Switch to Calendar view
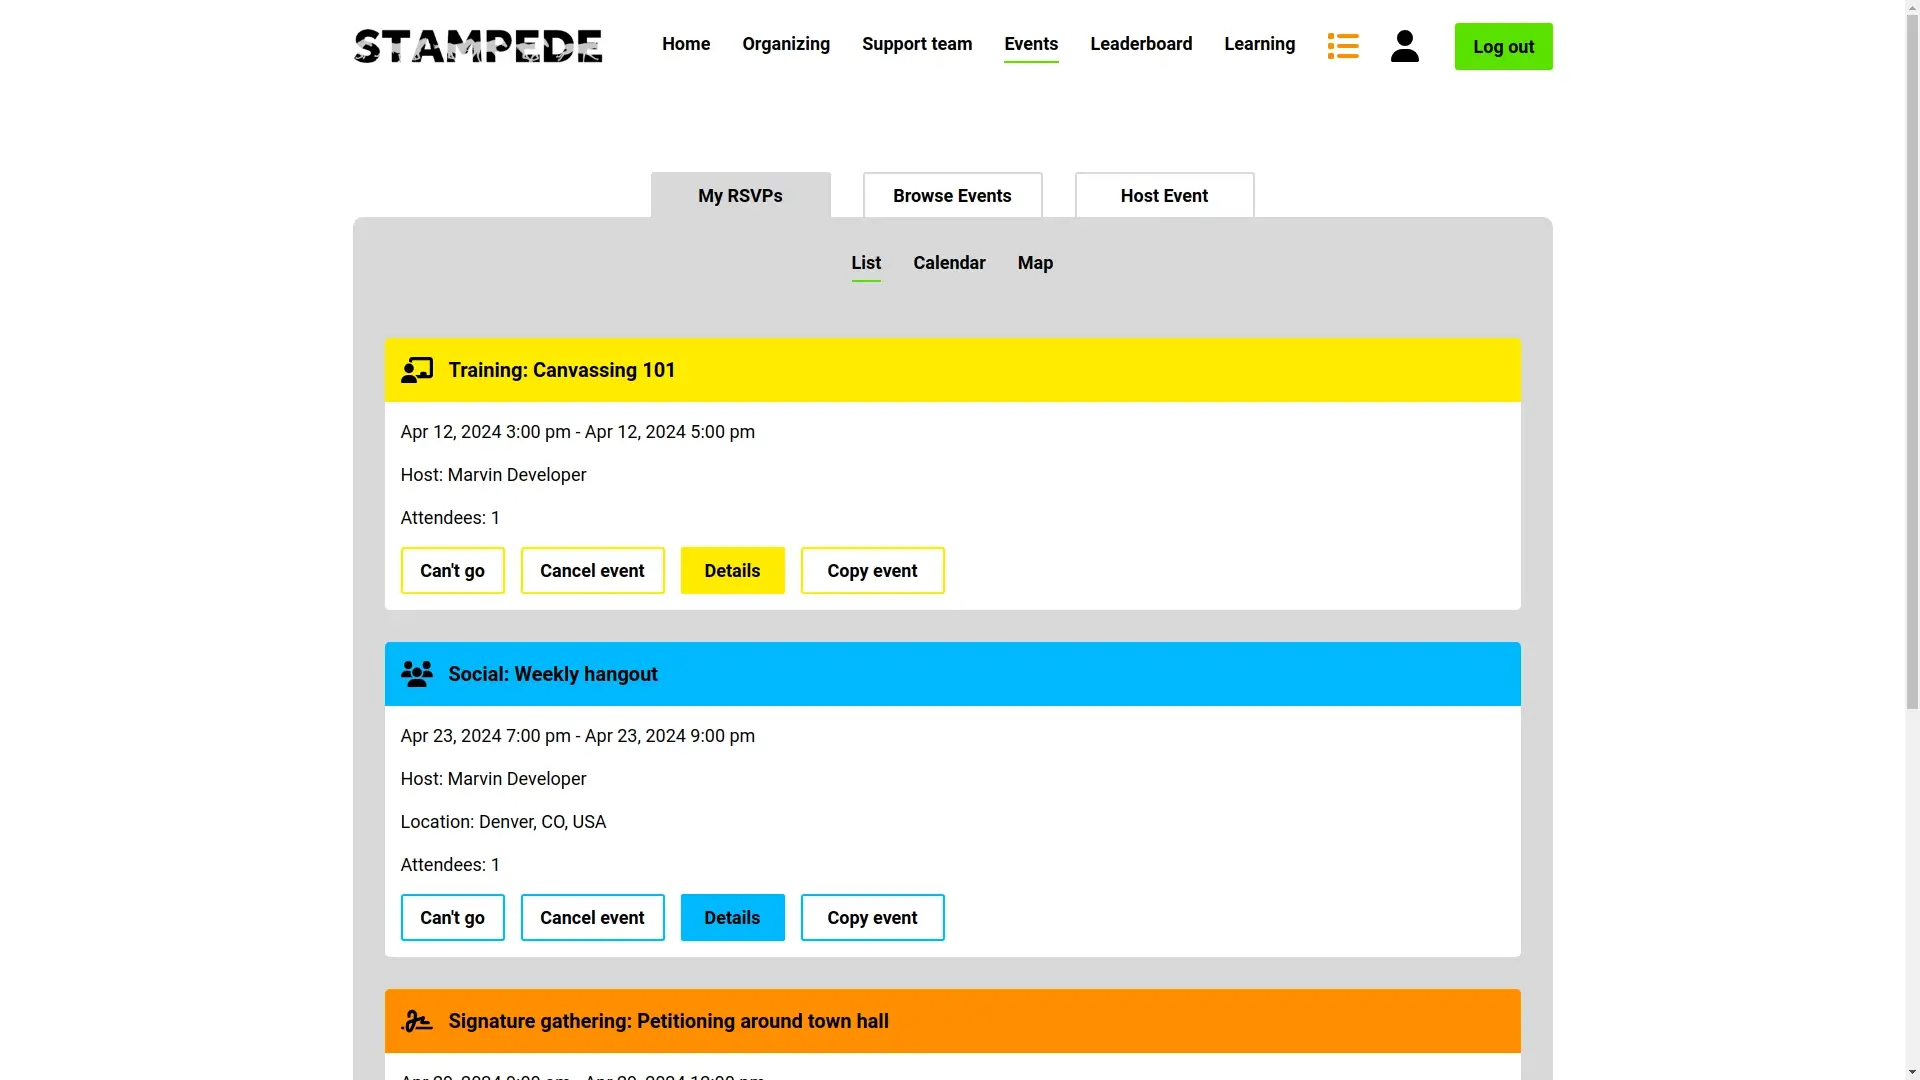 (949, 263)
